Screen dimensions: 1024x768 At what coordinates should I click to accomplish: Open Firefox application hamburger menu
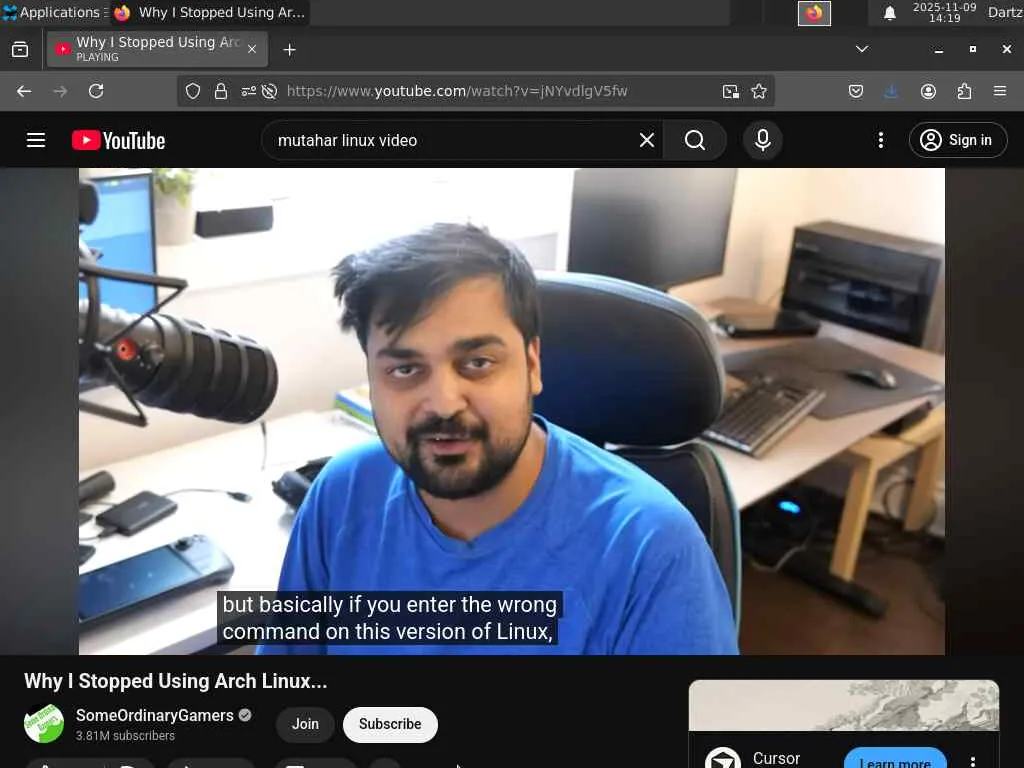click(1000, 91)
